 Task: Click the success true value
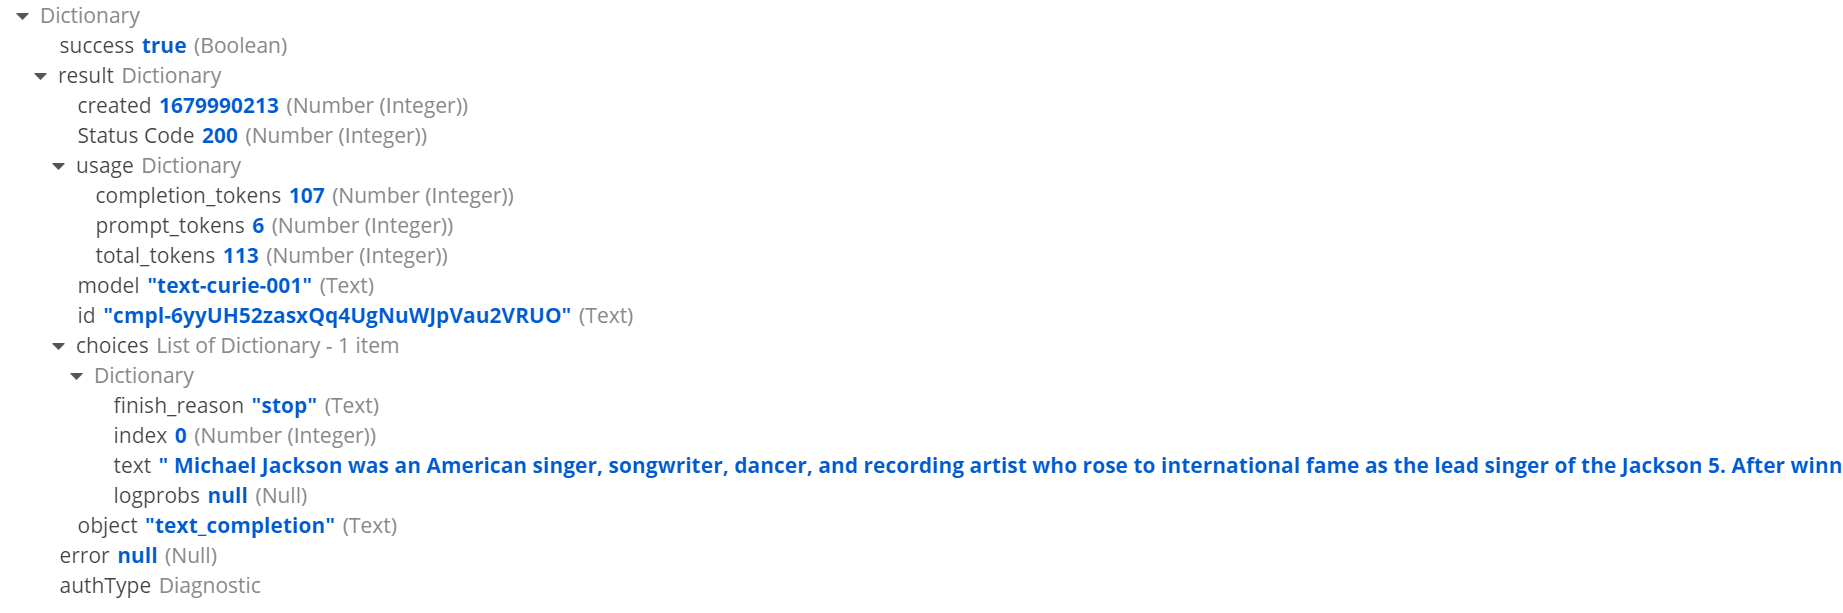[164, 46]
